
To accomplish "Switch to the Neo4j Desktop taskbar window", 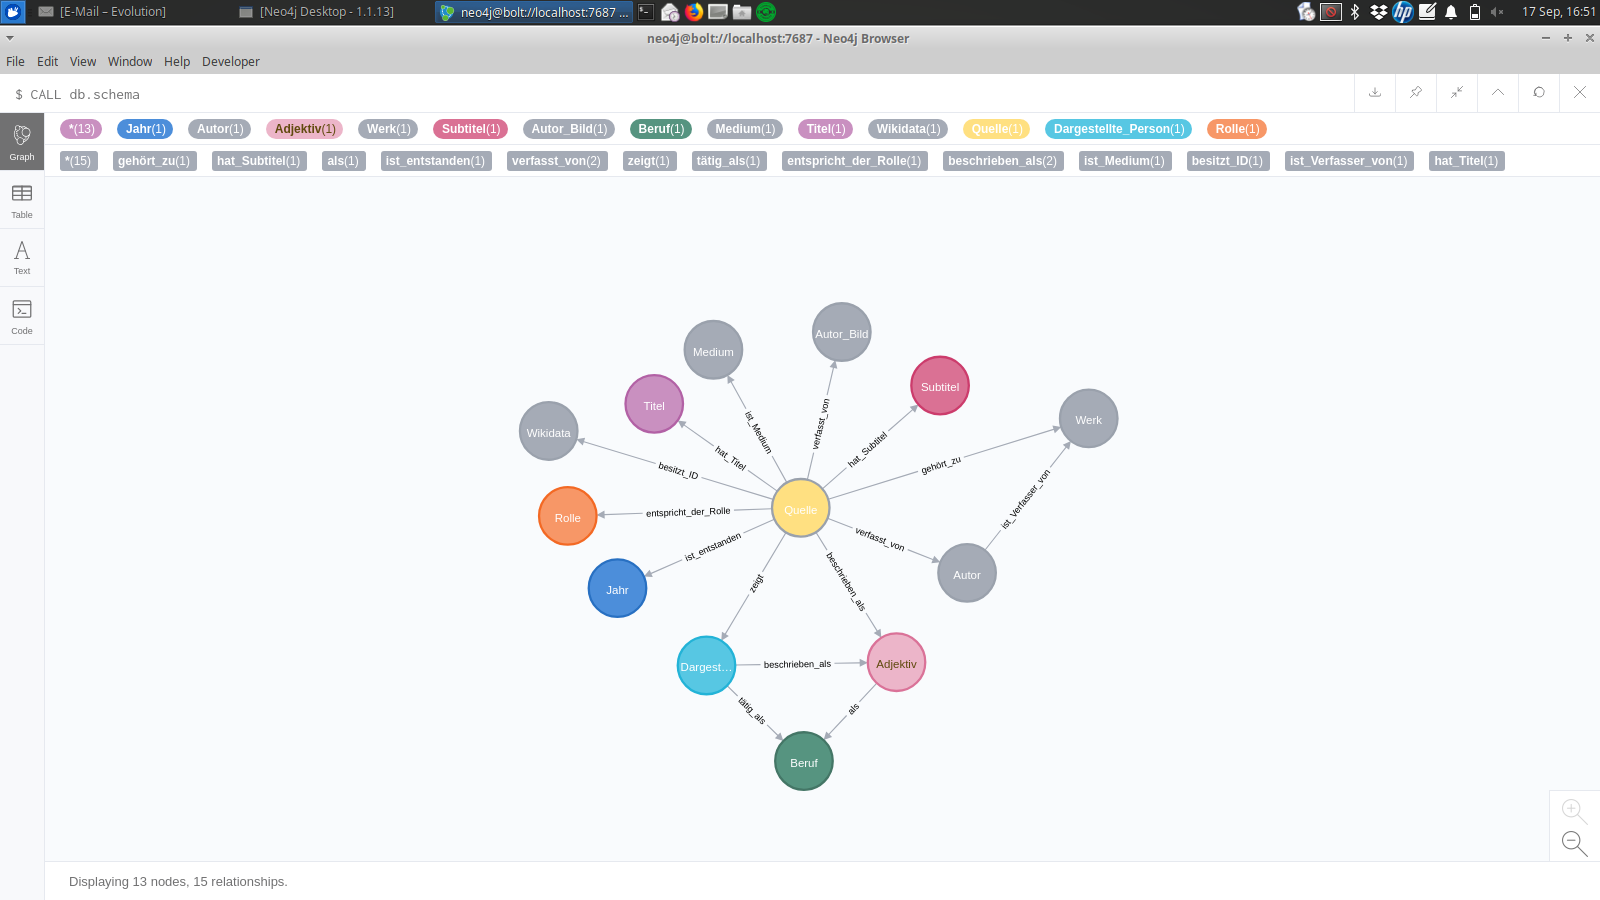I will [317, 12].
